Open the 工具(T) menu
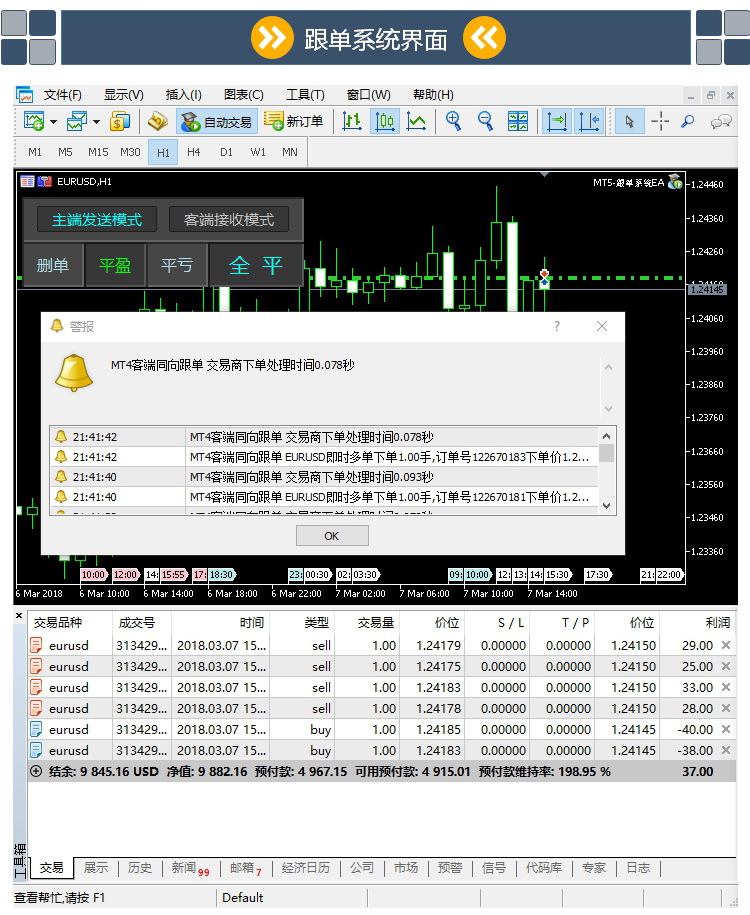 tap(305, 95)
